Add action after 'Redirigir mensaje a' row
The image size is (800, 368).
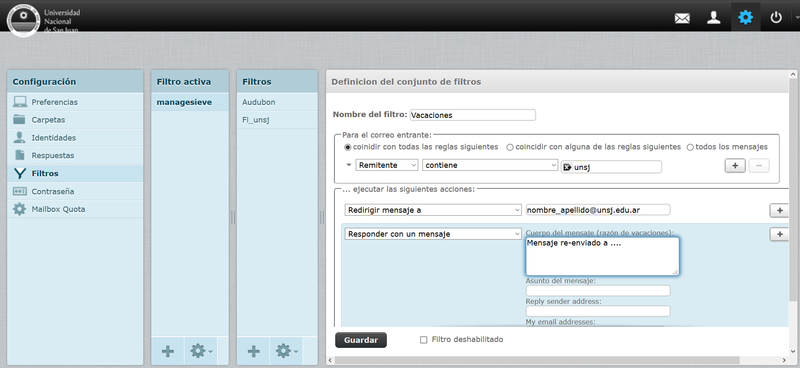(779, 210)
